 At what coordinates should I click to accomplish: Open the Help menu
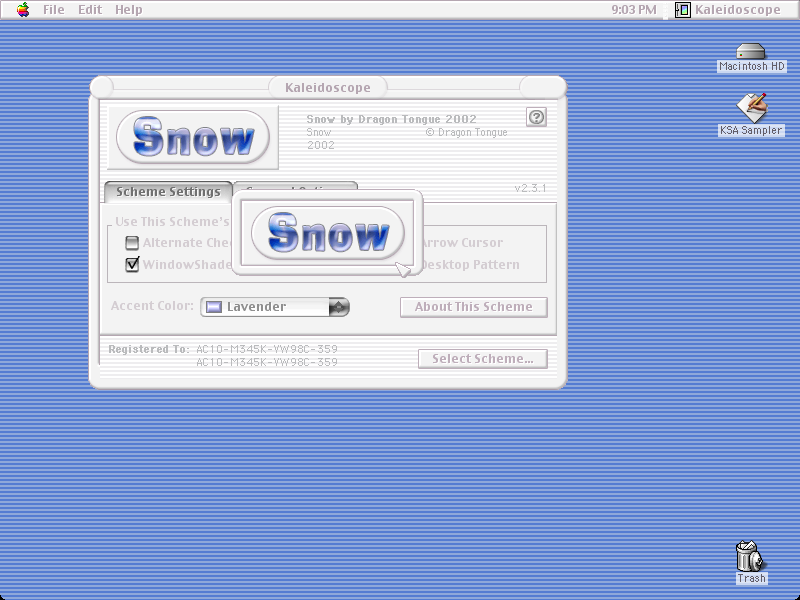(128, 10)
